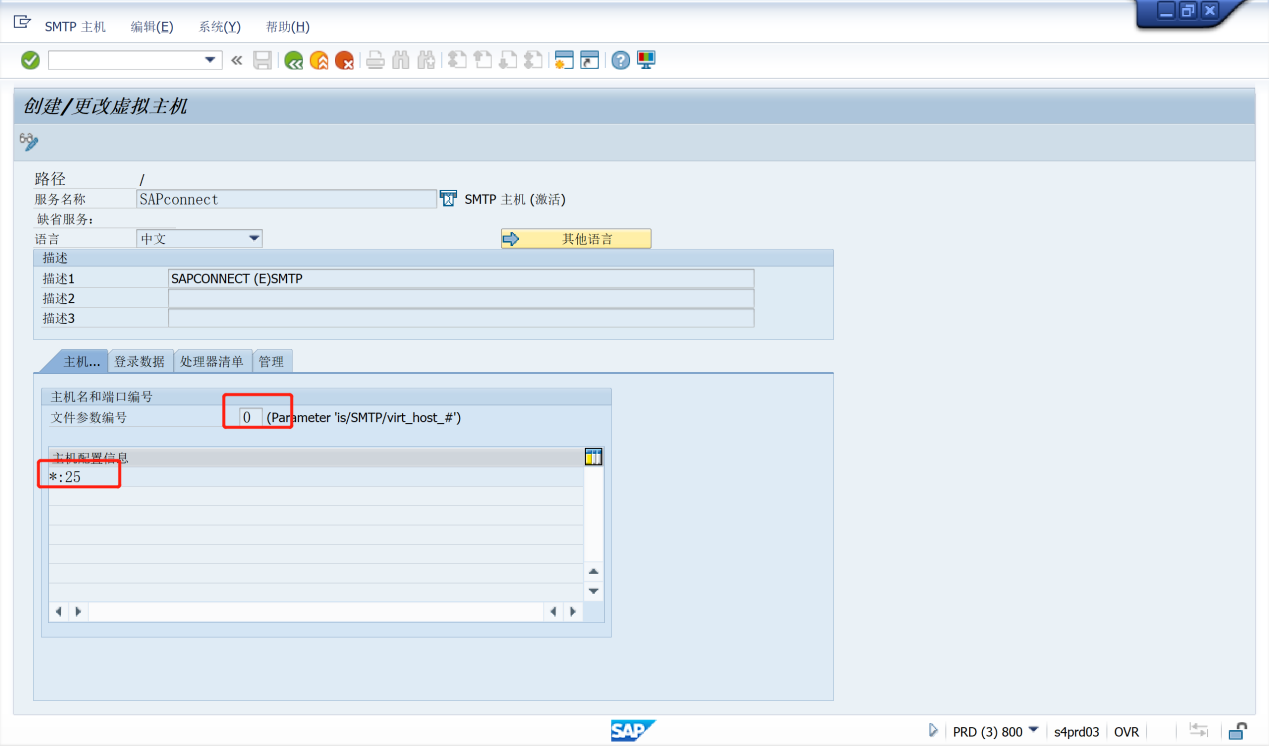Click the orange Exit icon

[x=319, y=60]
